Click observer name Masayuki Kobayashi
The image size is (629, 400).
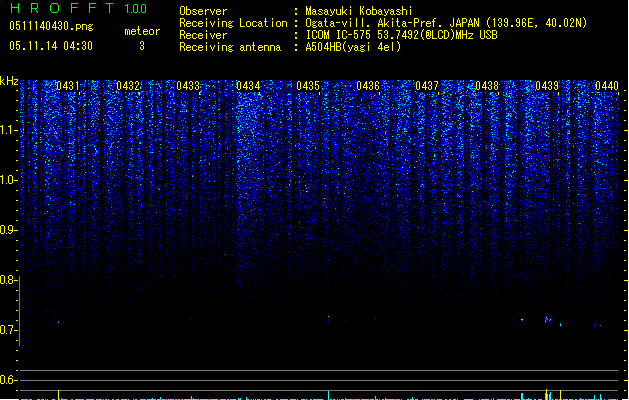pyautogui.click(x=359, y=11)
